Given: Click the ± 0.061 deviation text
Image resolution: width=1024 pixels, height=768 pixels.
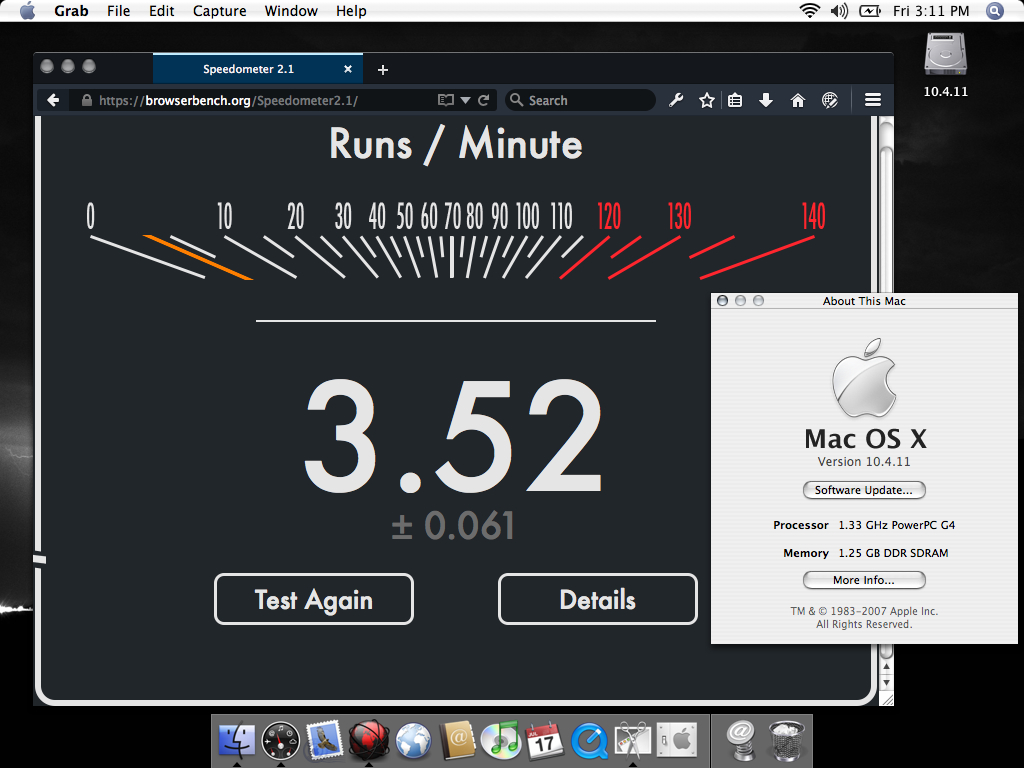Looking at the screenshot, I should [x=453, y=526].
